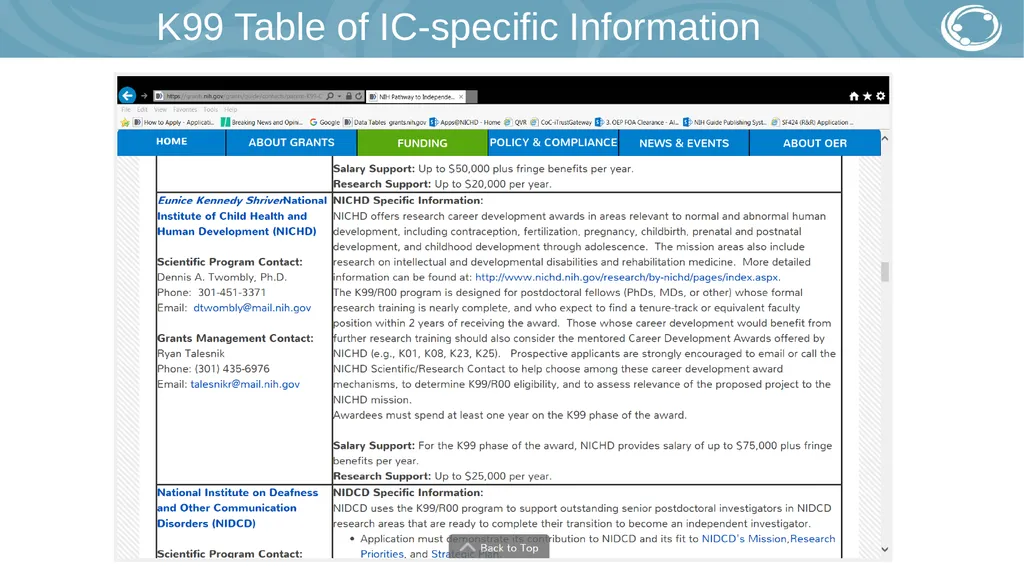Open Eunice Kennedy Shriver NICHD institute link

click(242, 216)
